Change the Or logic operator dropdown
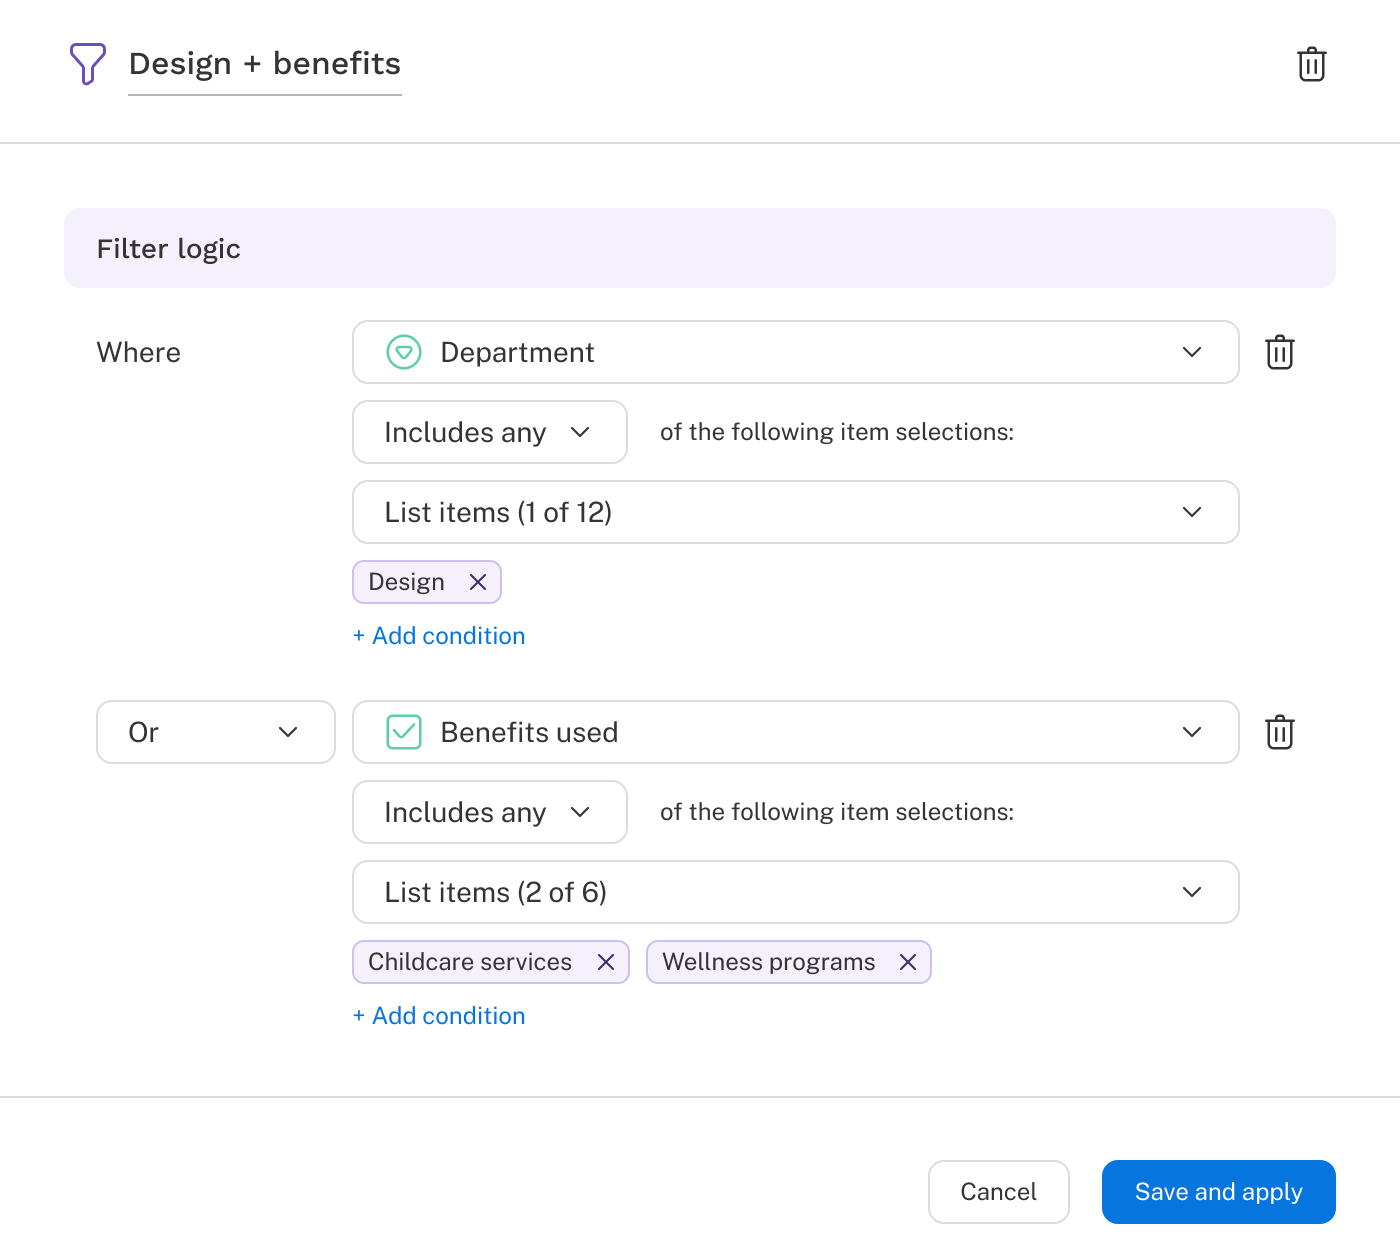1400x1256 pixels. pos(216,732)
